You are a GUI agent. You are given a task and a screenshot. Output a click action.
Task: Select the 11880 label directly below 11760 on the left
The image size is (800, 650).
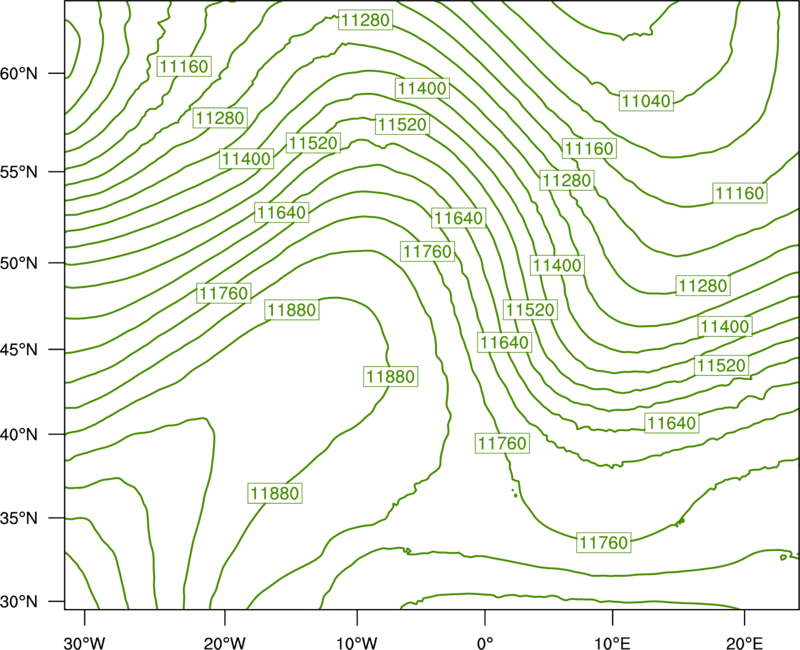click(x=292, y=310)
